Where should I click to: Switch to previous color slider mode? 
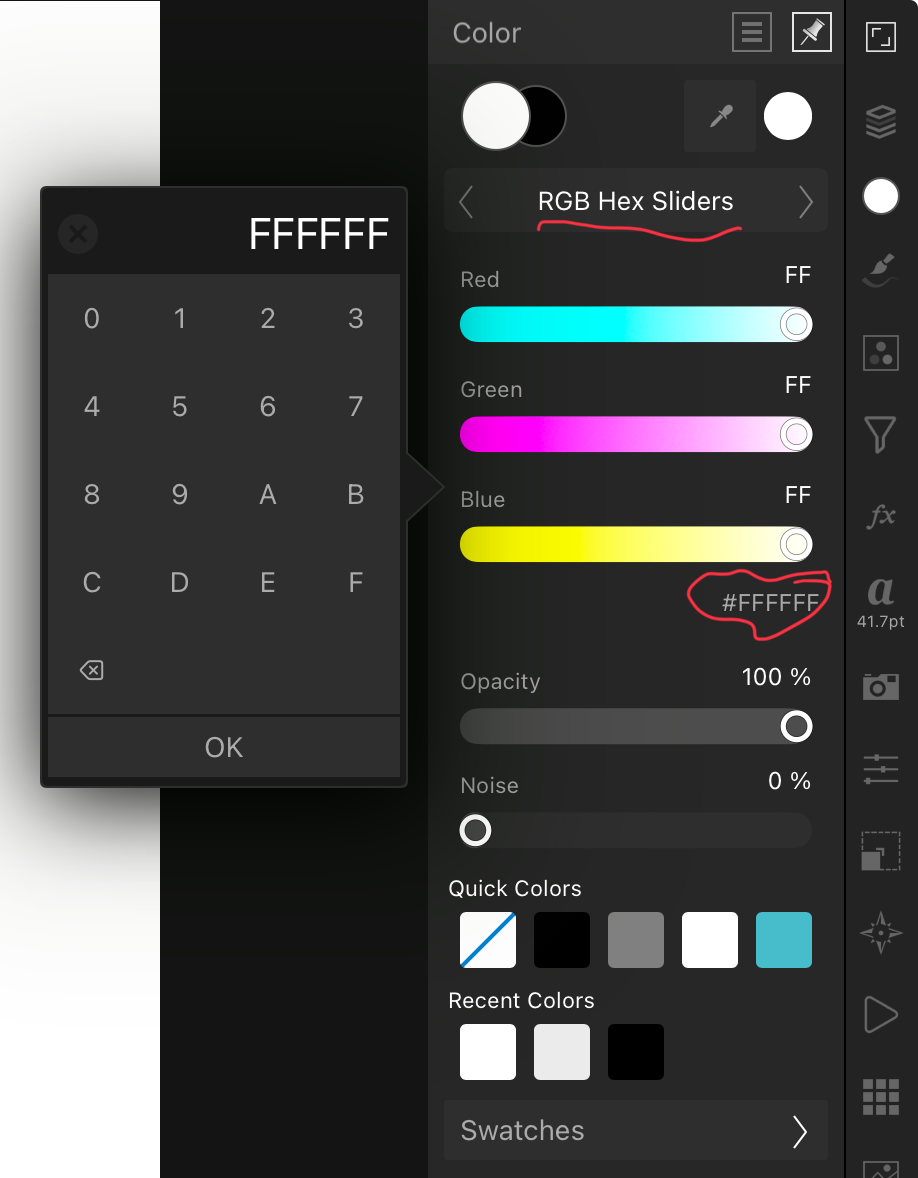(x=466, y=201)
